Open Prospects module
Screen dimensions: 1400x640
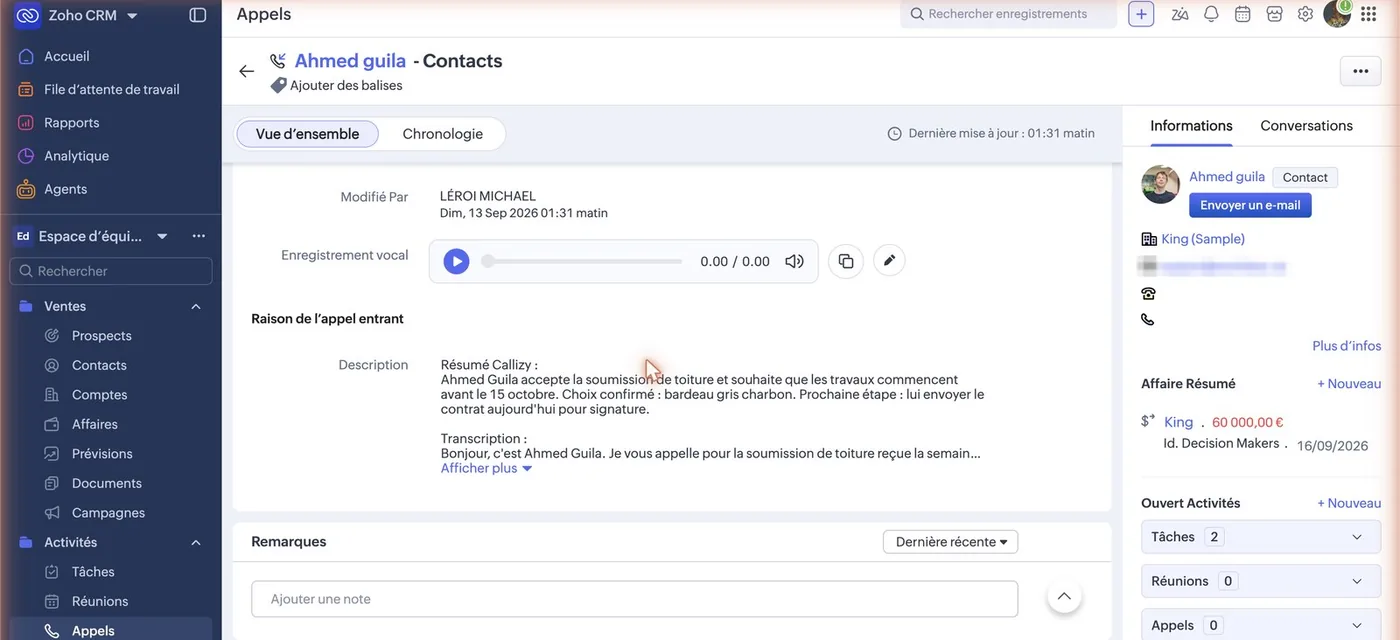point(101,335)
